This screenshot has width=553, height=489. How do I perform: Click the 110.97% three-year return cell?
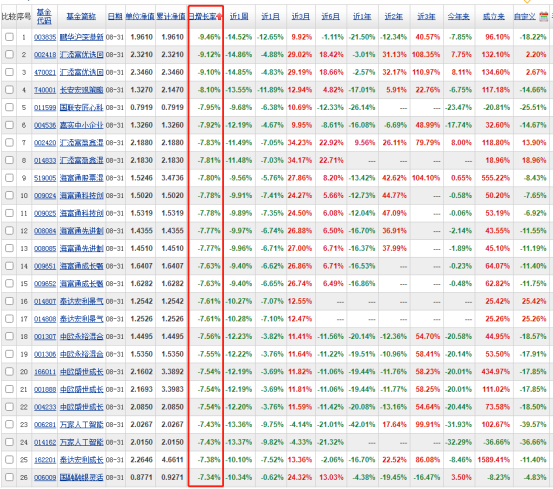point(426,72)
